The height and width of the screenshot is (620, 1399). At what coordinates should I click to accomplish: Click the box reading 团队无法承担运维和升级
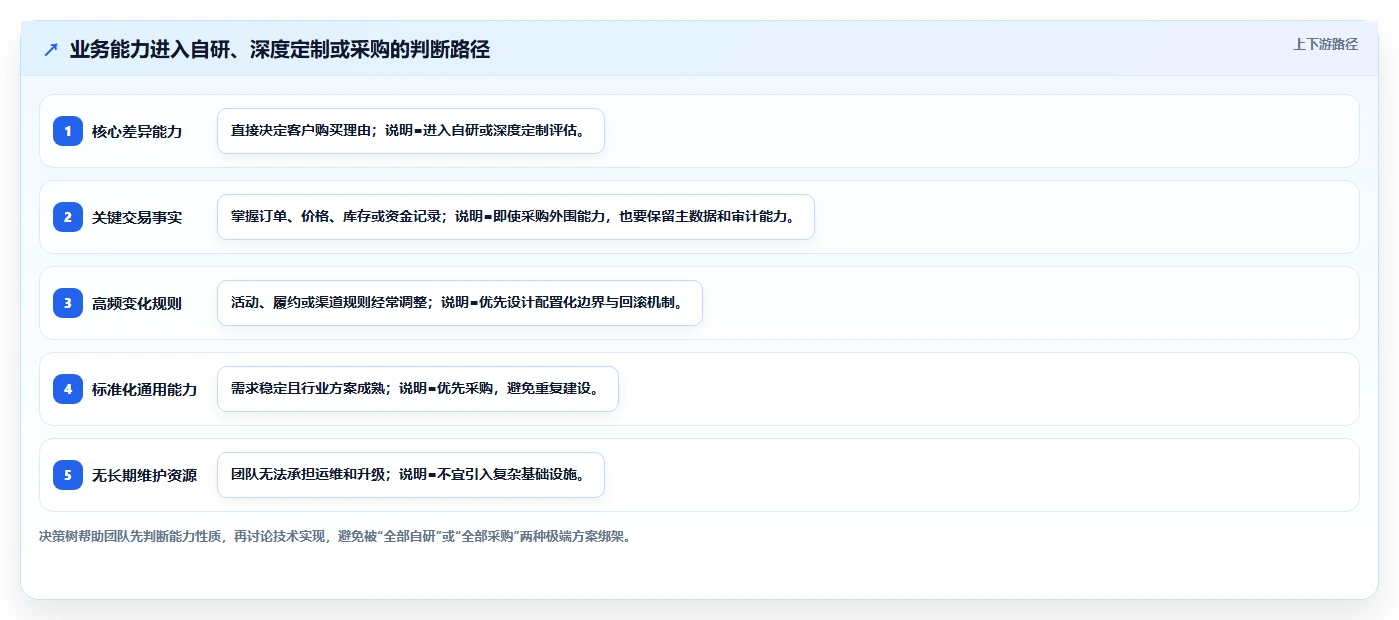[x=411, y=475]
